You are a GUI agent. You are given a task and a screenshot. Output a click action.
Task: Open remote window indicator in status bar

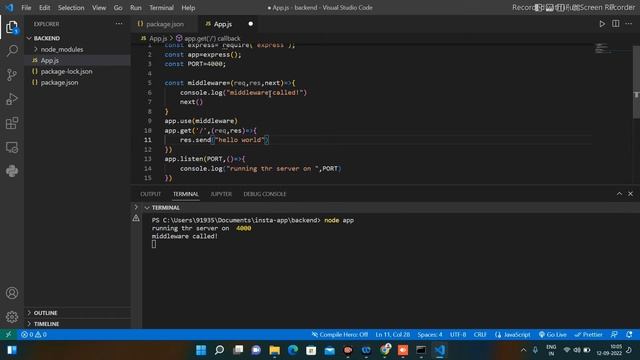pyautogui.click(x=9, y=334)
